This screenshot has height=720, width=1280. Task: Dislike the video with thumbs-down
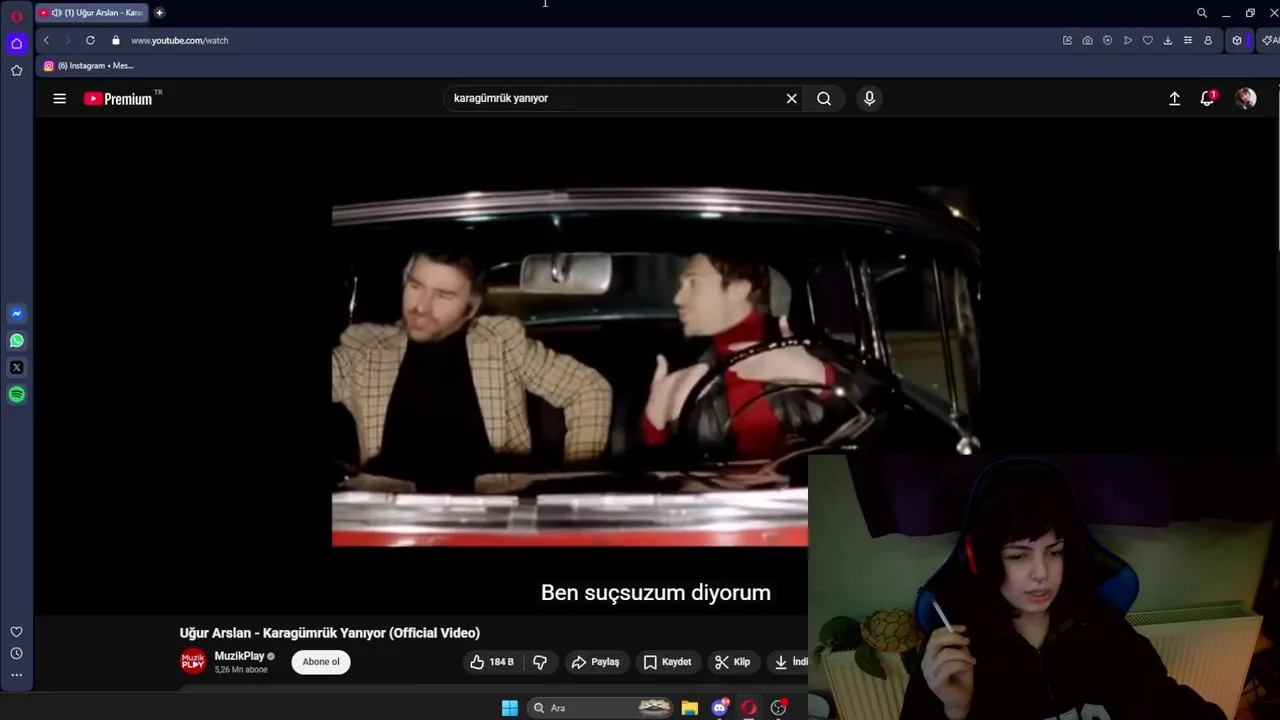coord(540,662)
